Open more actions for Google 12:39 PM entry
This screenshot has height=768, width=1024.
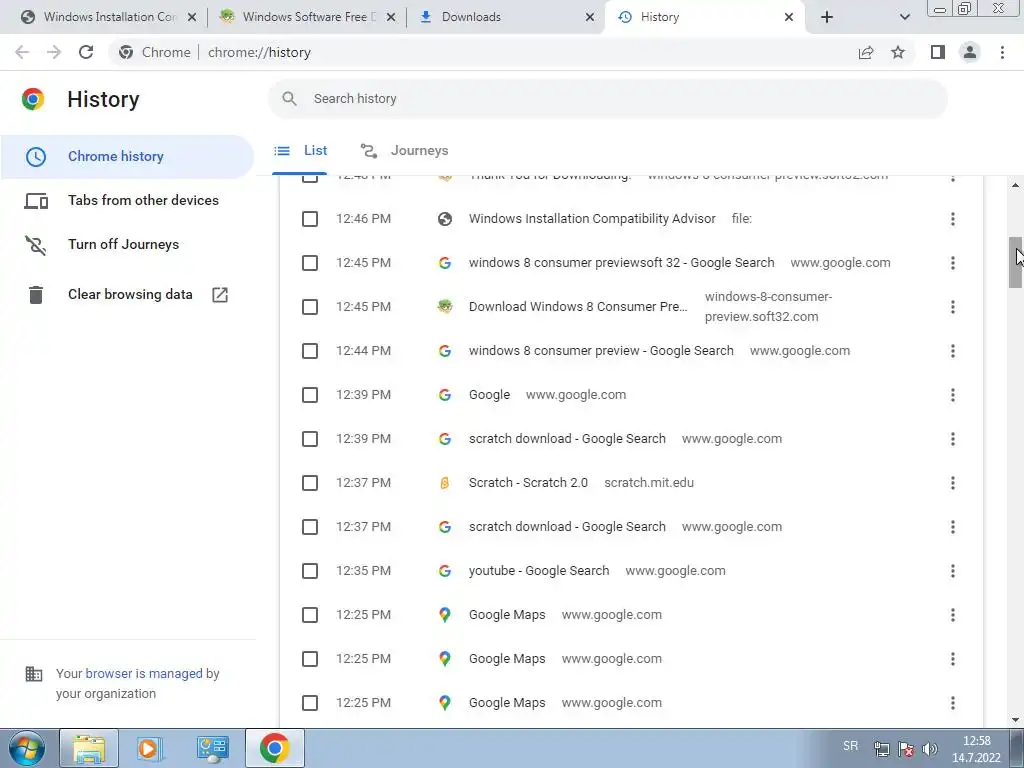coord(953,395)
